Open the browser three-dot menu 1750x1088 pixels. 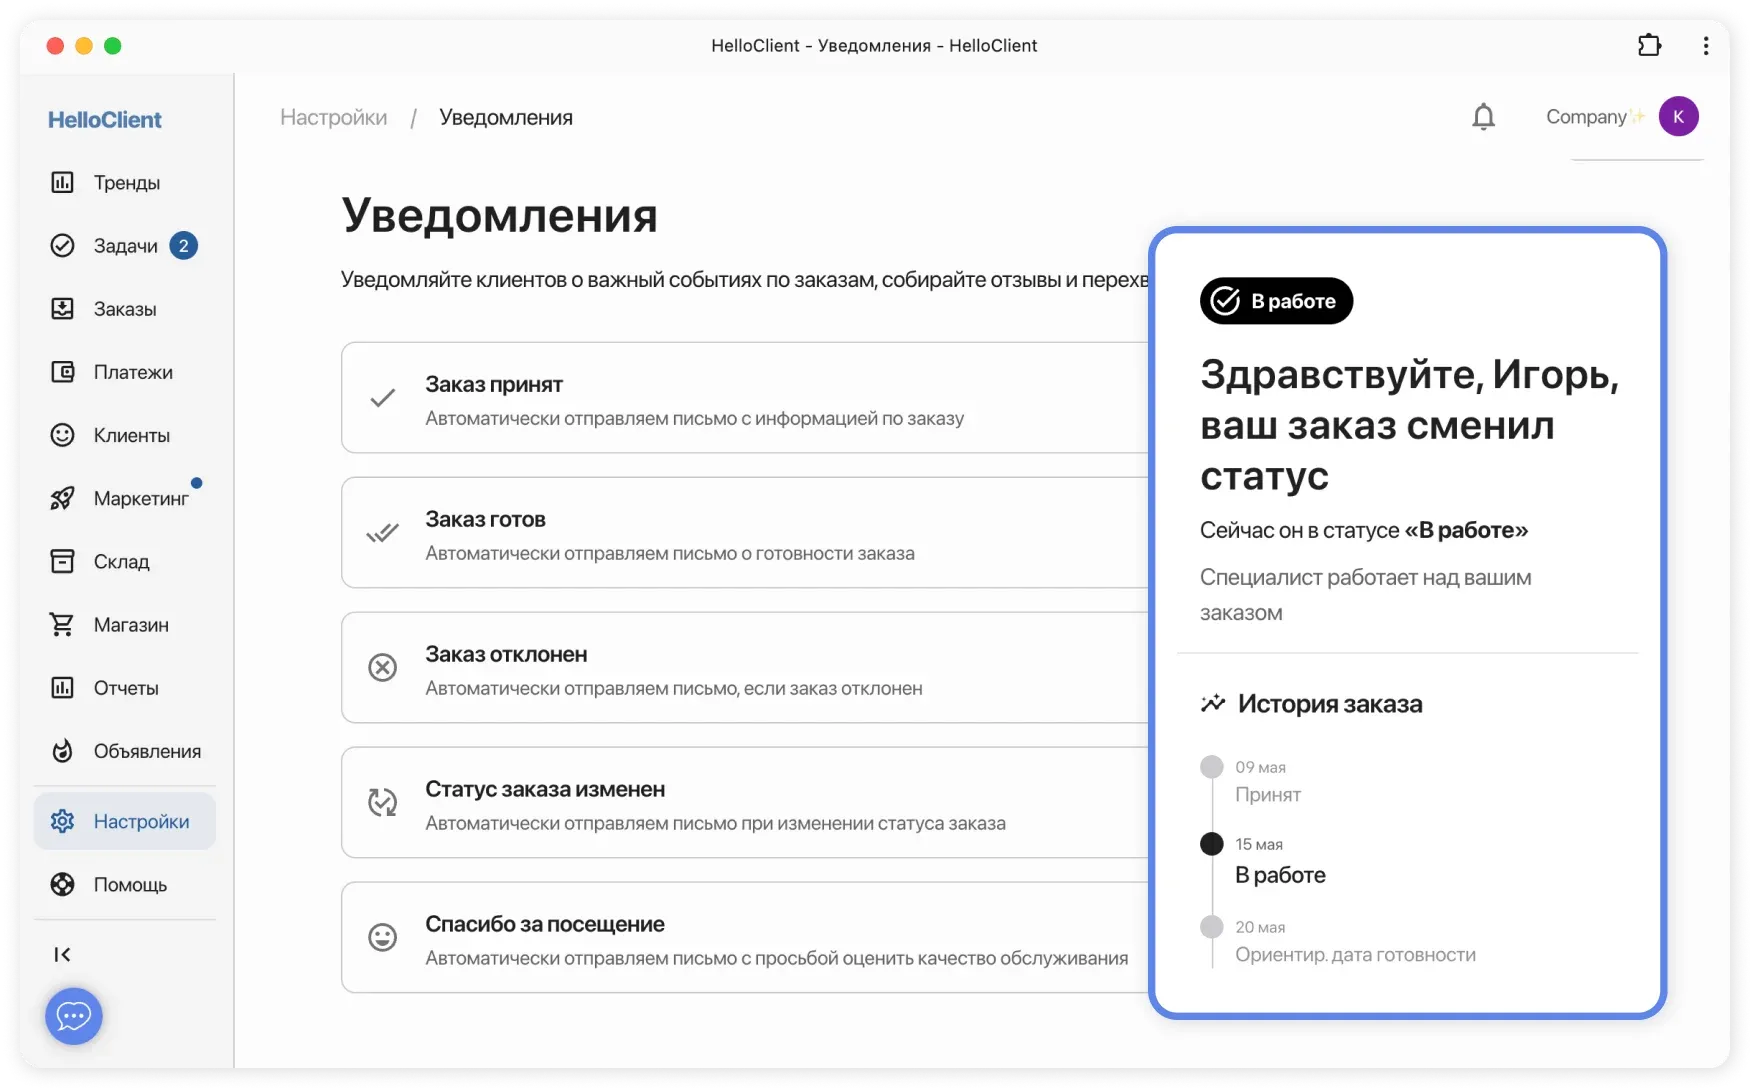1706,45
